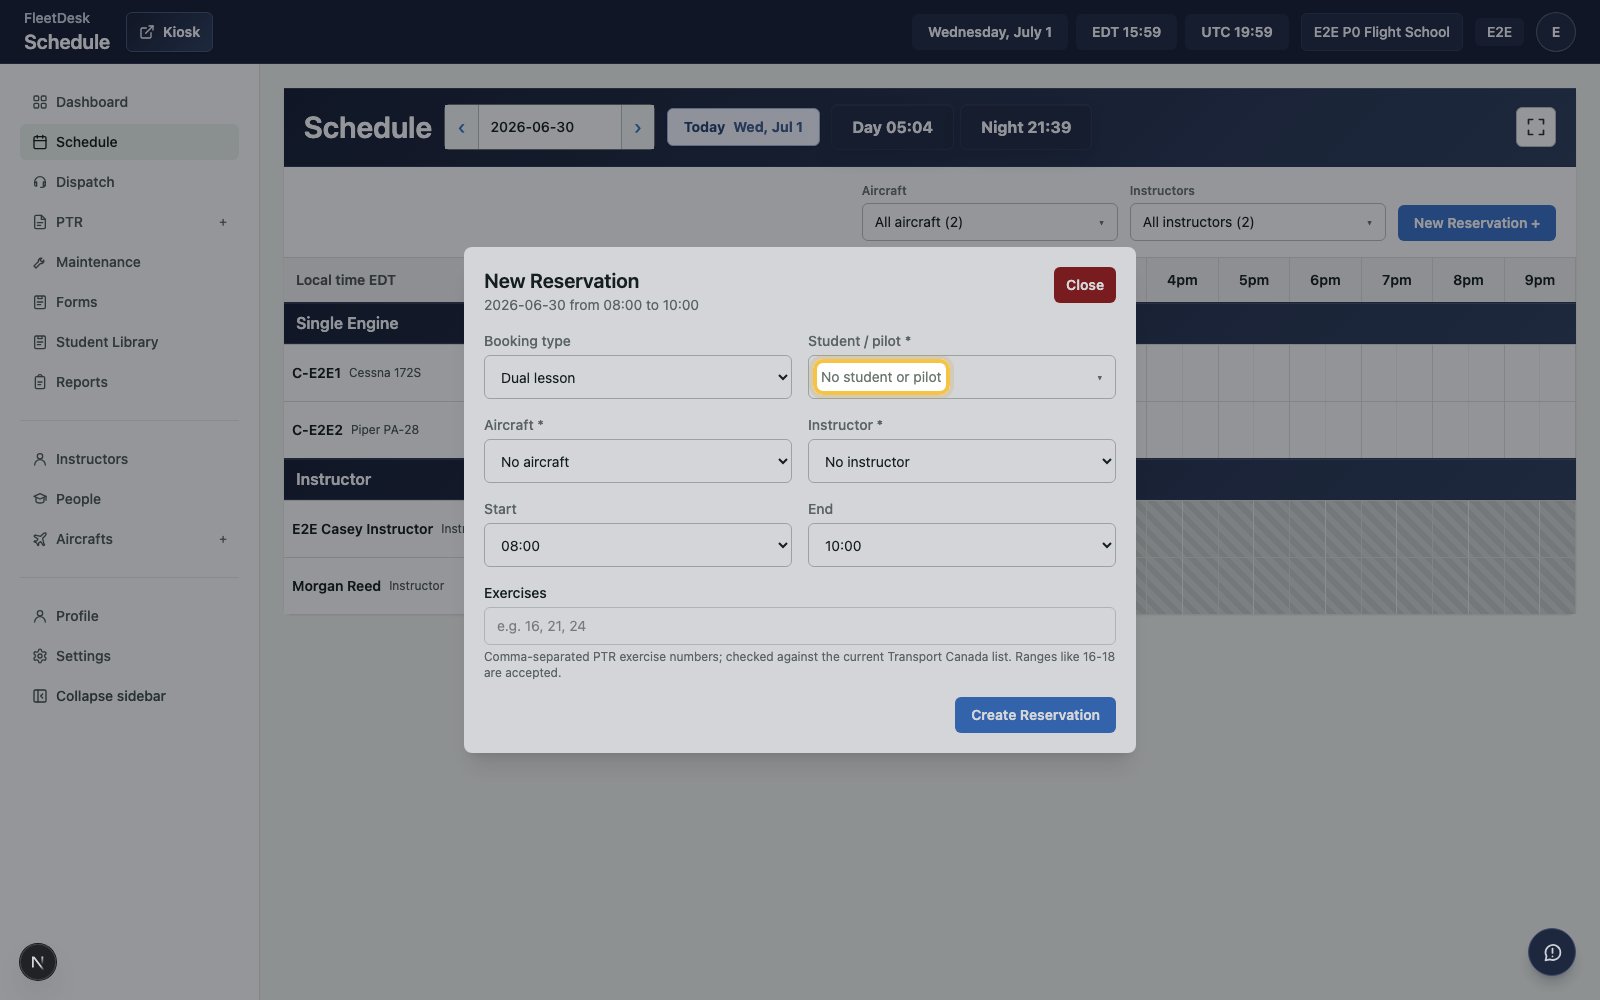
Task: Click the Schedule calendar icon in sidebar
Action: 40,142
